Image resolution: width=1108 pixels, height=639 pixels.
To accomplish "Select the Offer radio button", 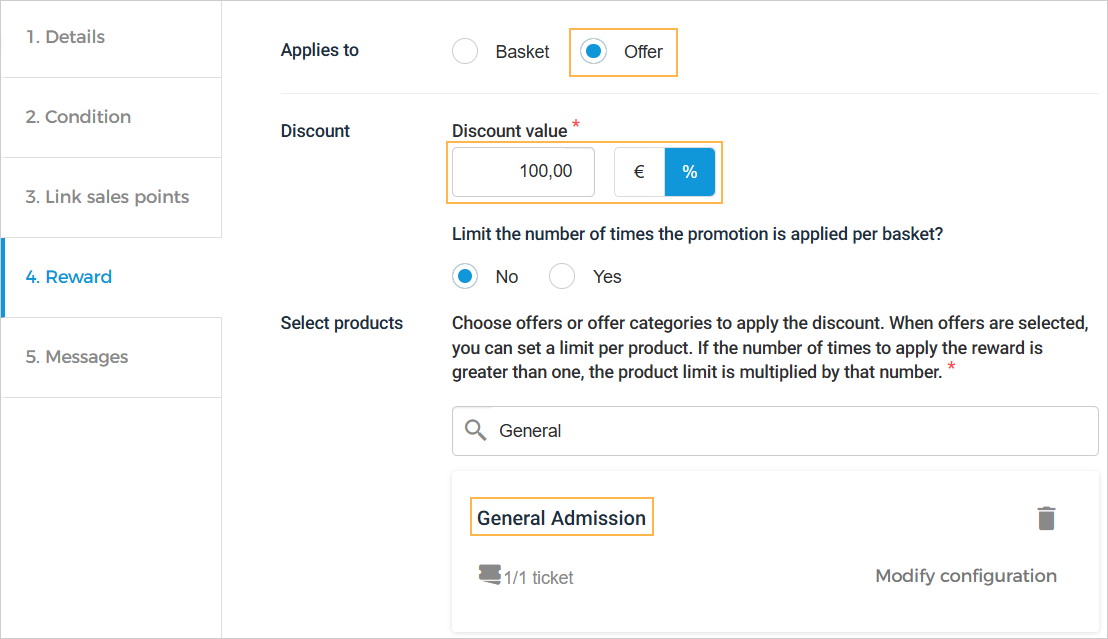I will click(x=594, y=51).
